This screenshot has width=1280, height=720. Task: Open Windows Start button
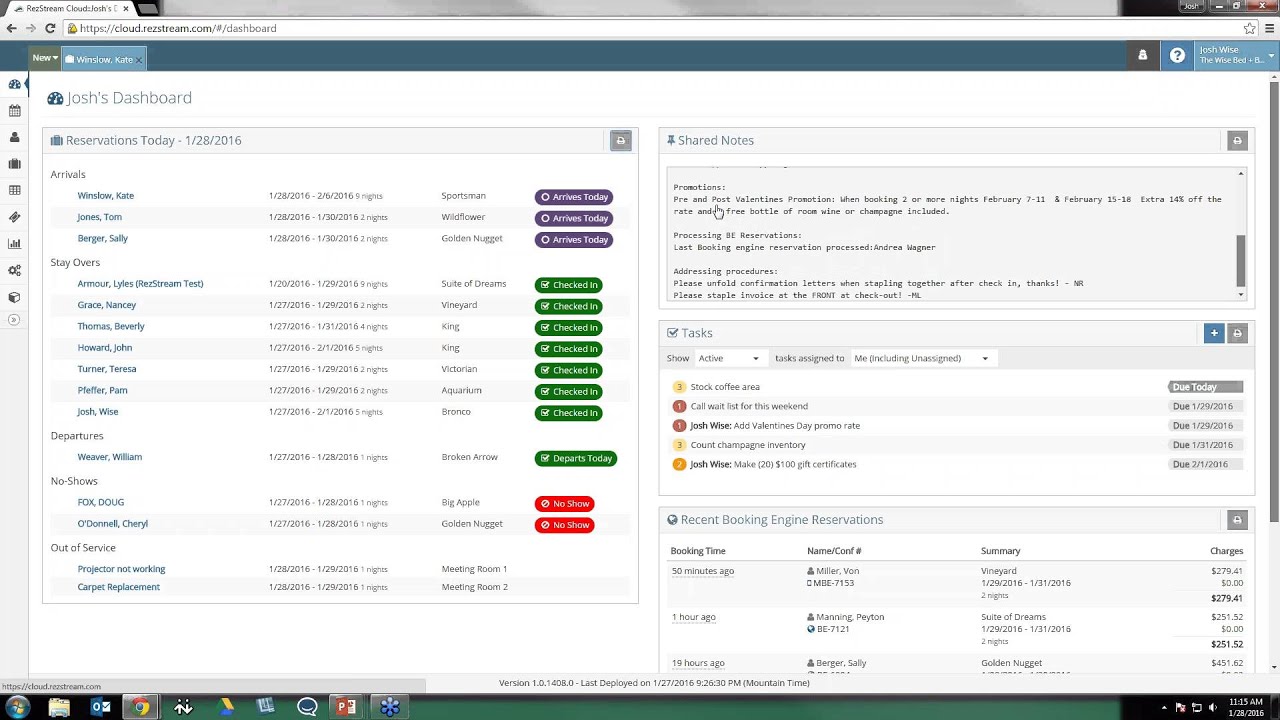17,707
